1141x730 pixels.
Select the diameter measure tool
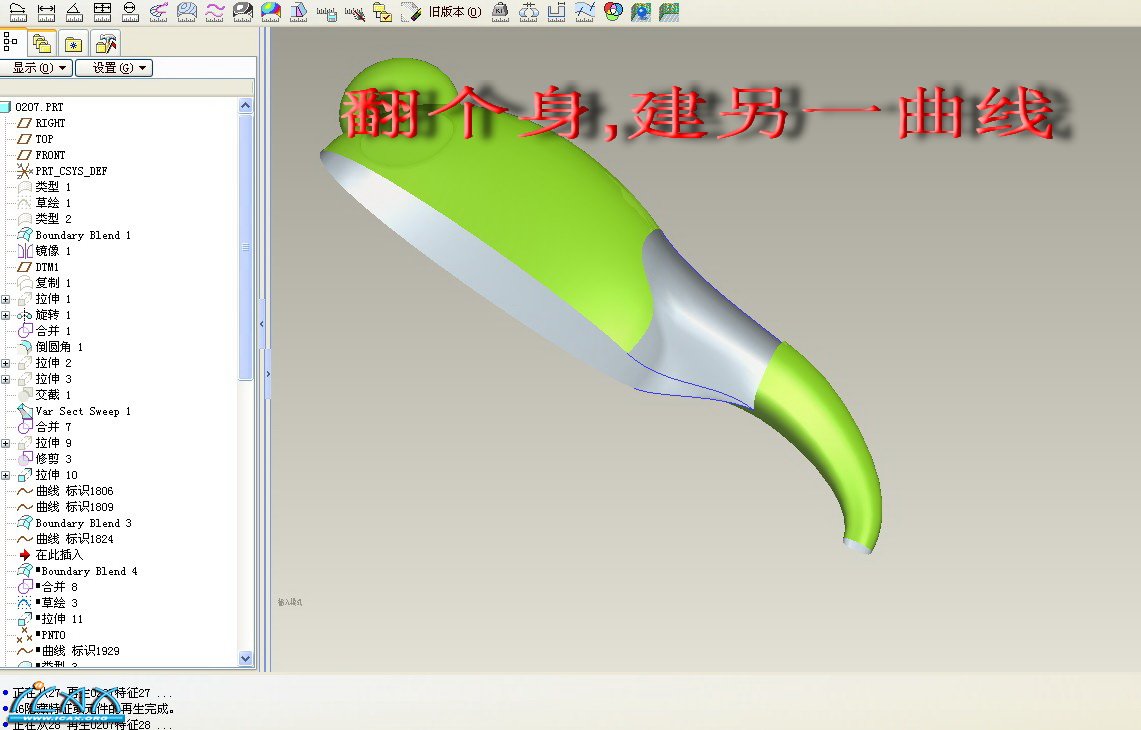tap(130, 12)
